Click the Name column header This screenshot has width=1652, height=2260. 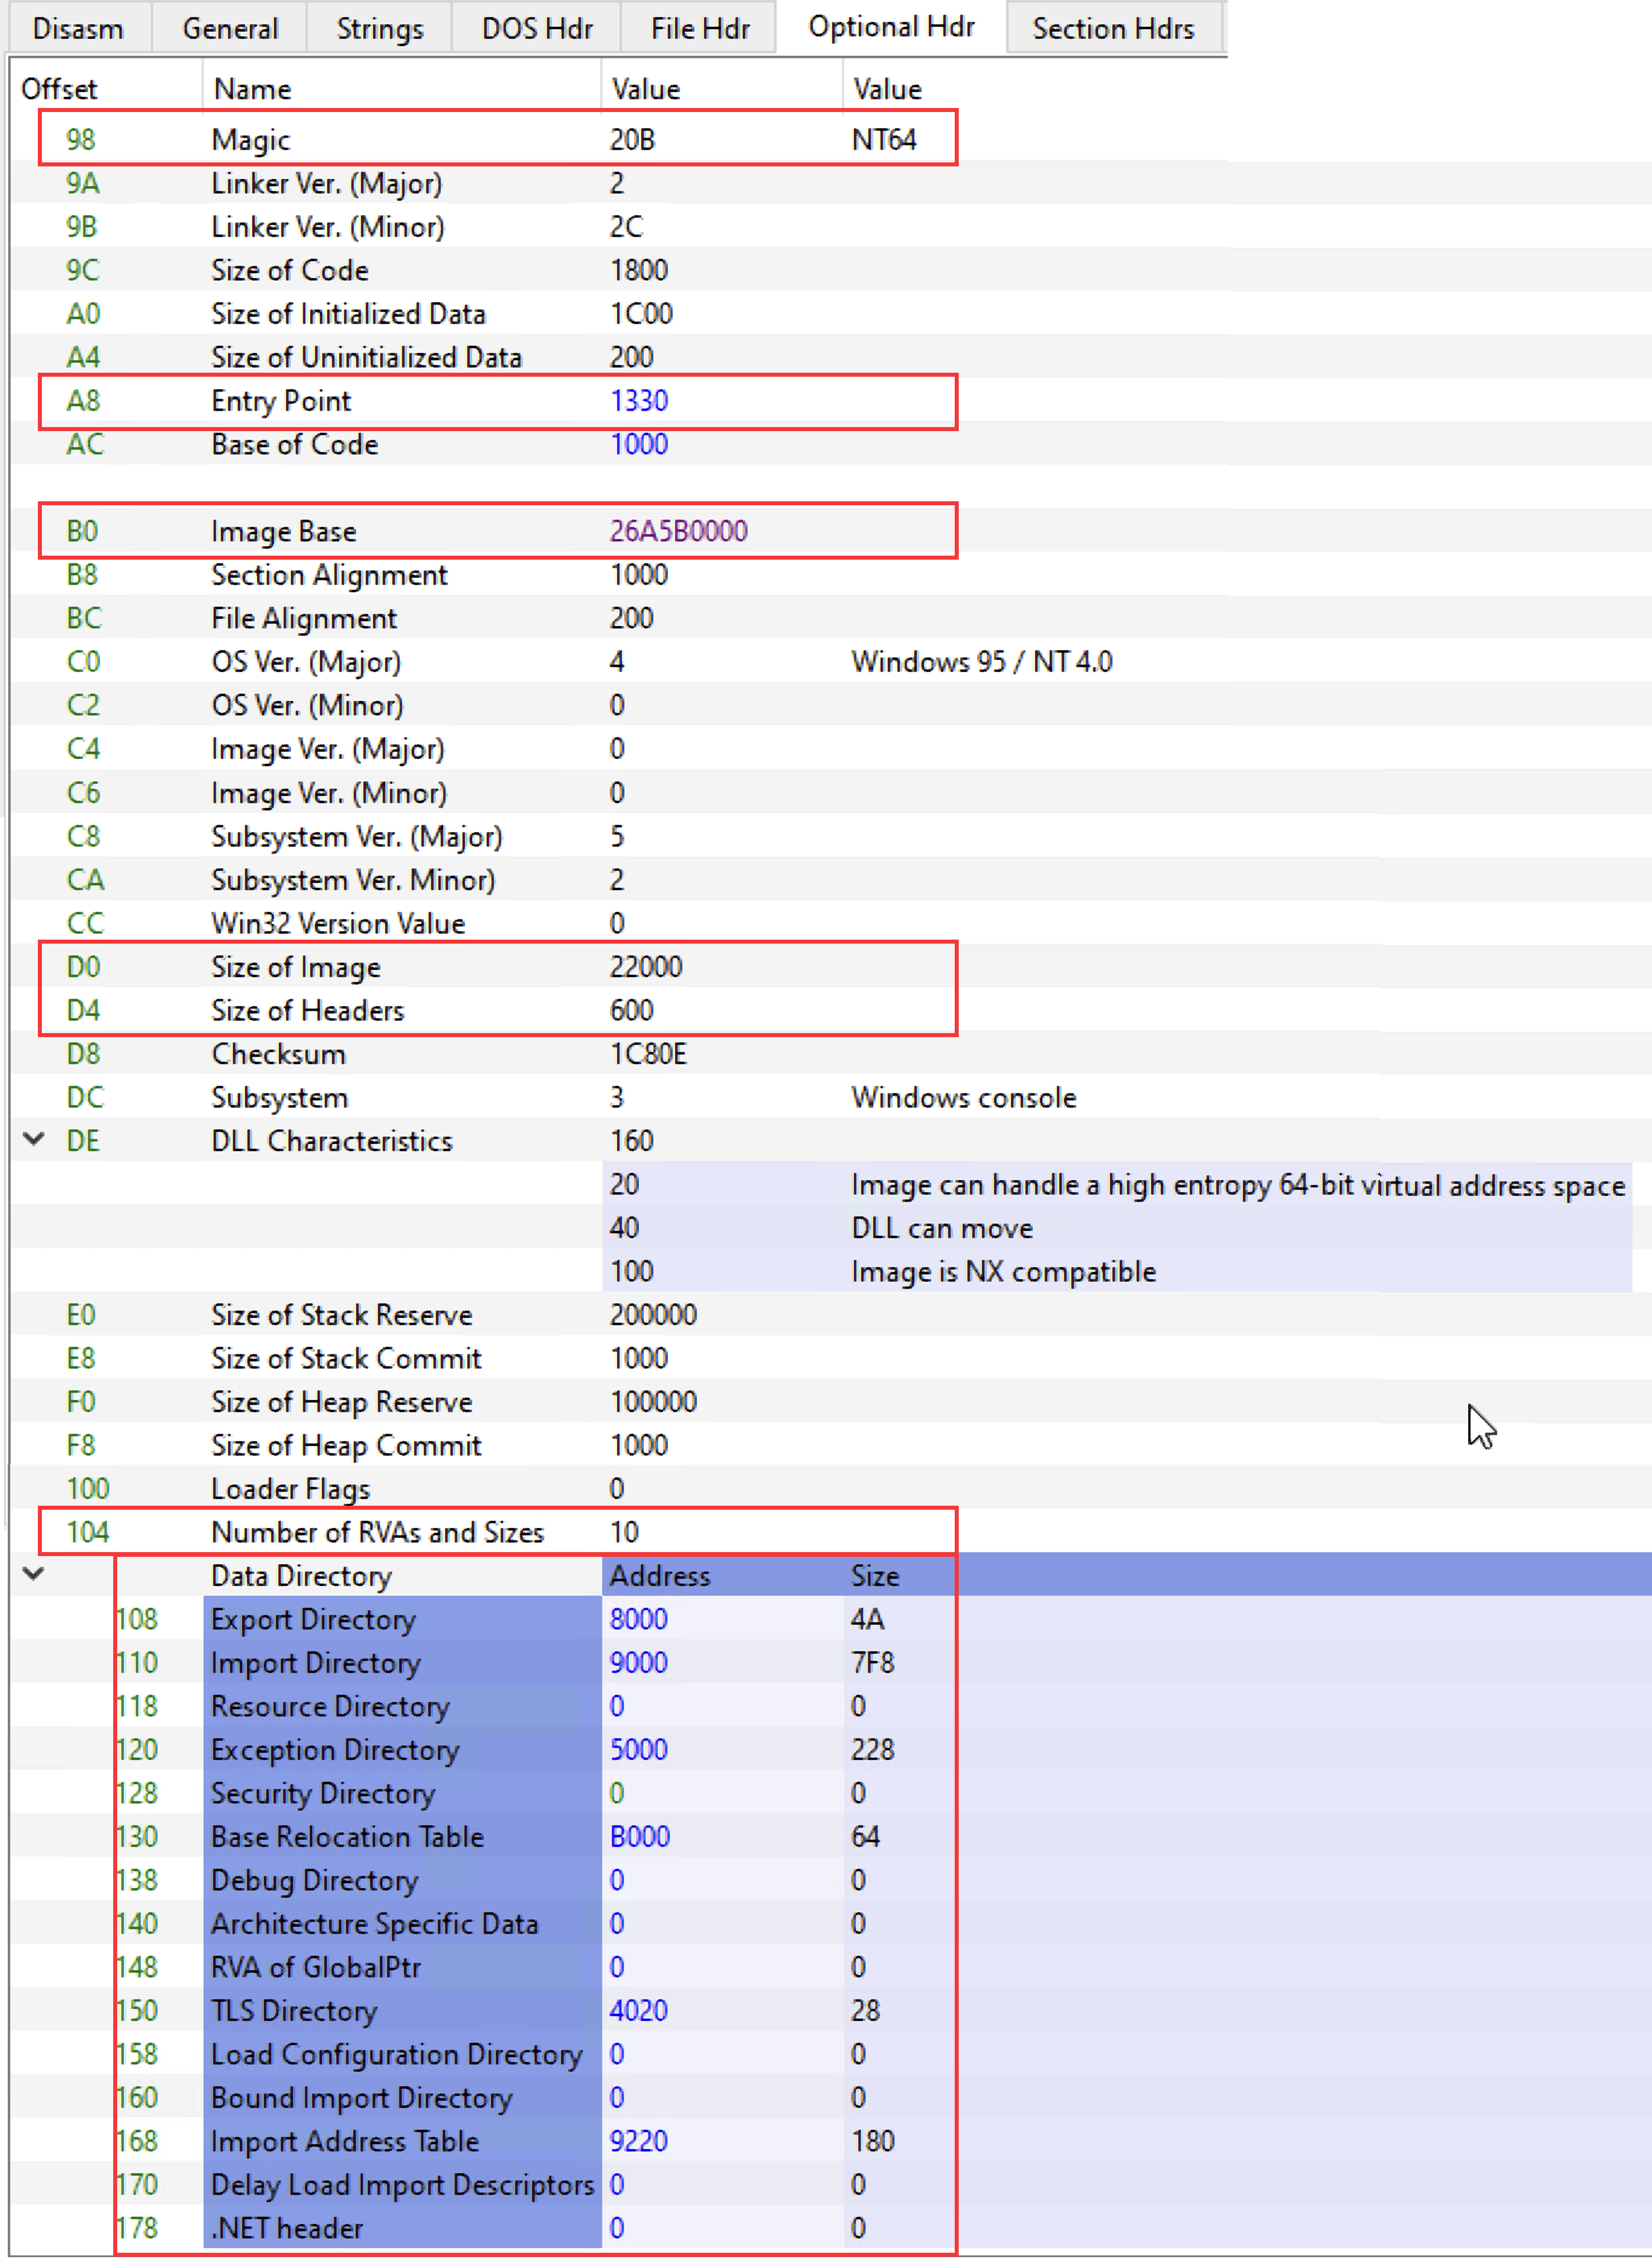(x=252, y=89)
